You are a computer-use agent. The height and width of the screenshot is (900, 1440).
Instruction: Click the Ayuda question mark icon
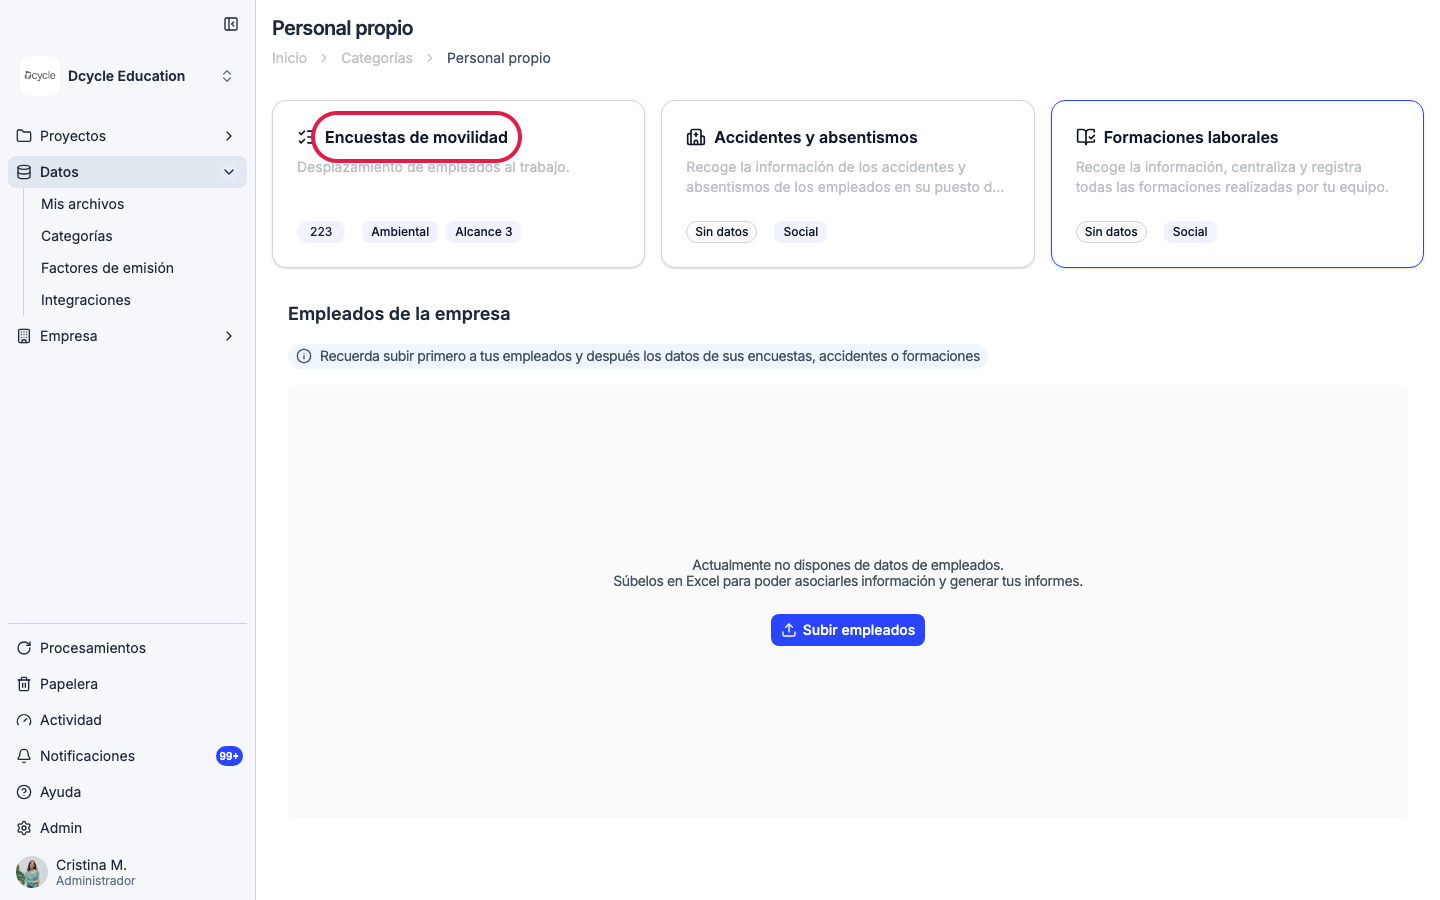click(x=24, y=792)
